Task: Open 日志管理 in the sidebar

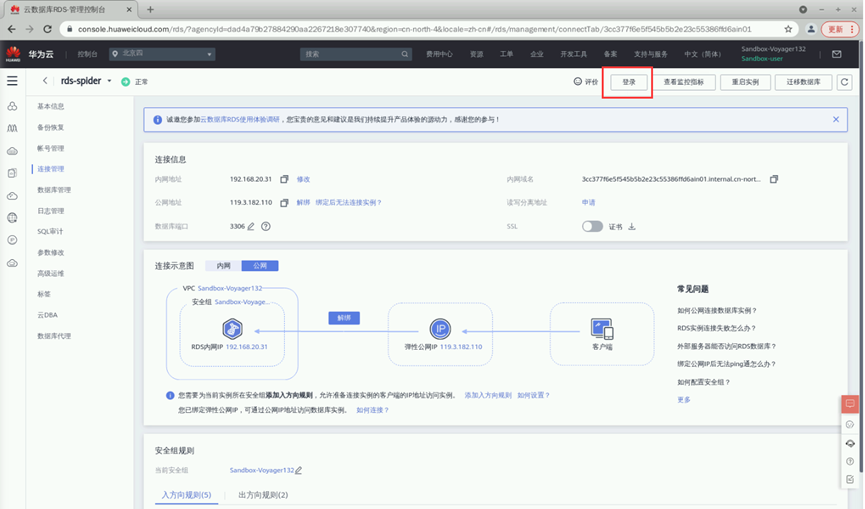Action: (x=51, y=211)
